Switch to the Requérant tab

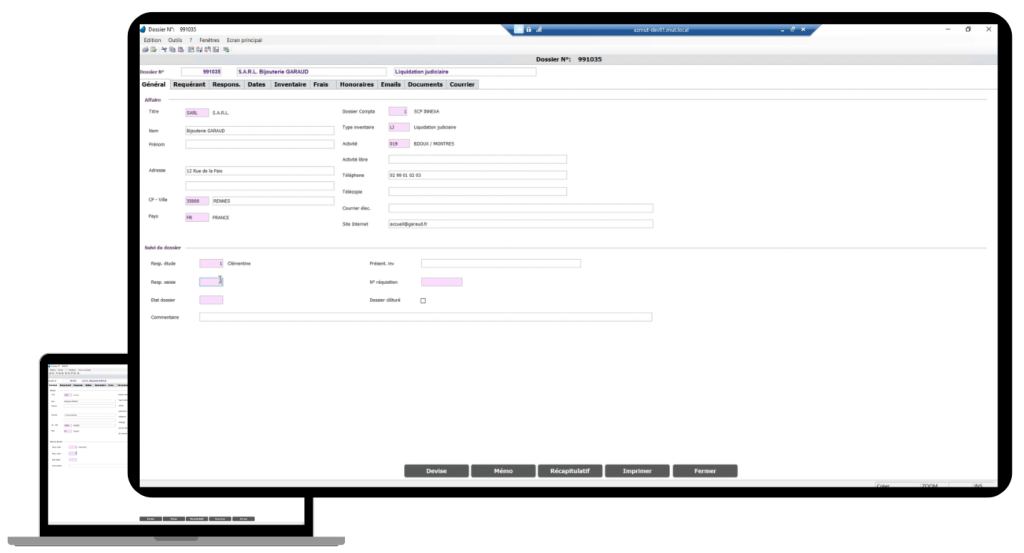coord(189,84)
